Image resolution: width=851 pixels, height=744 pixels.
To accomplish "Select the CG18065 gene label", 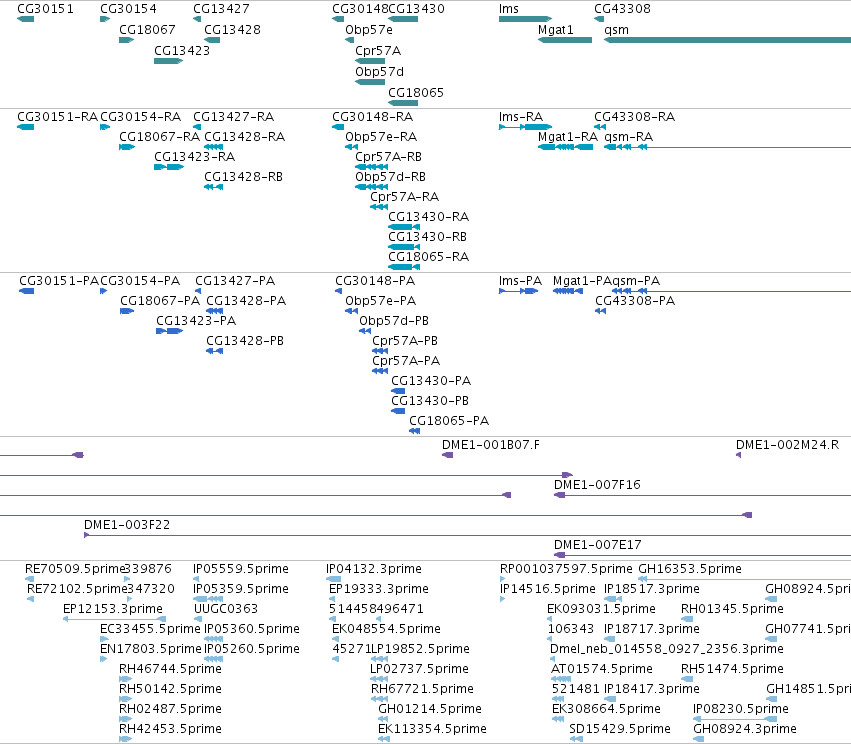I will click(x=416, y=93).
